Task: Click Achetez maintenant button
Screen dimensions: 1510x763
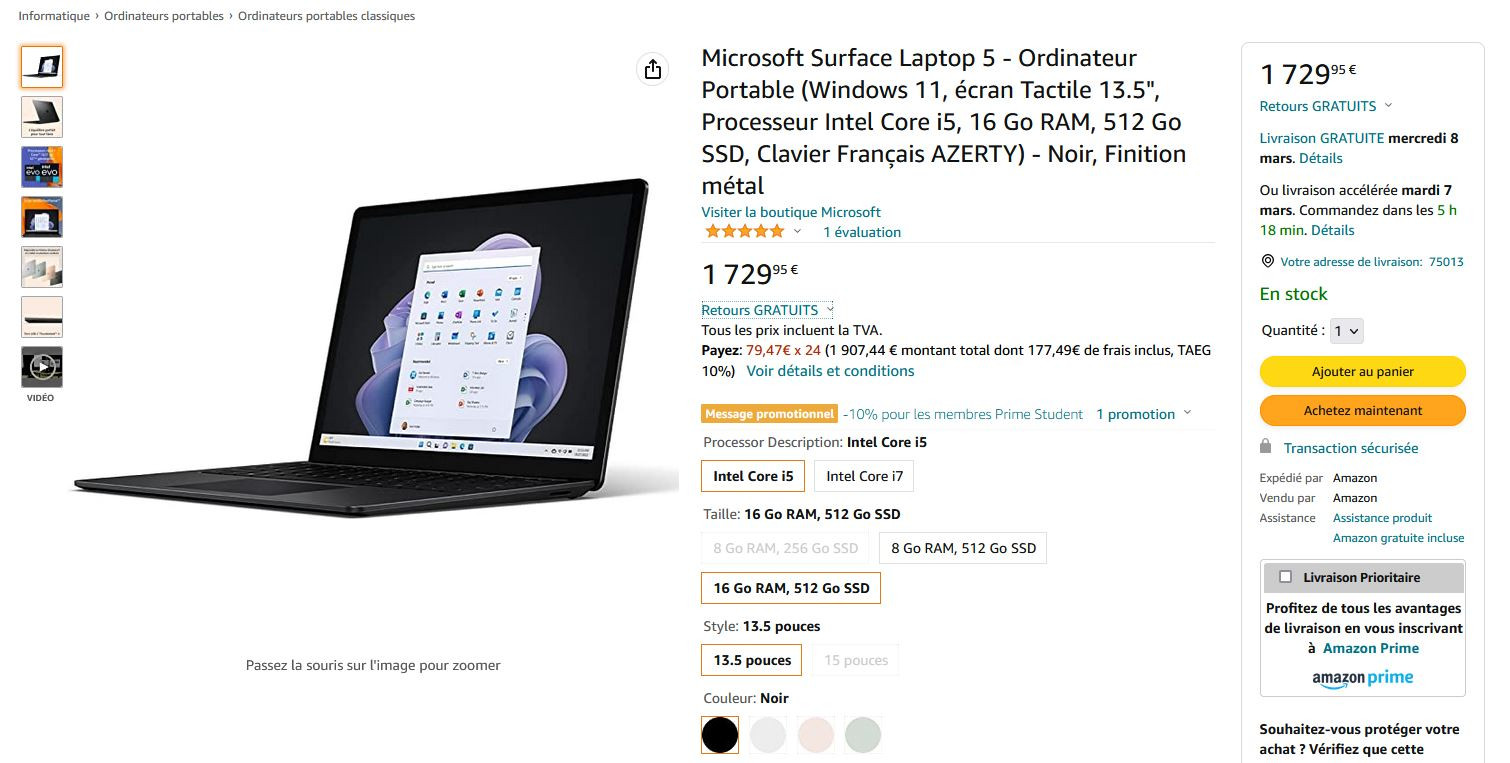Action: coord(1362,411)
